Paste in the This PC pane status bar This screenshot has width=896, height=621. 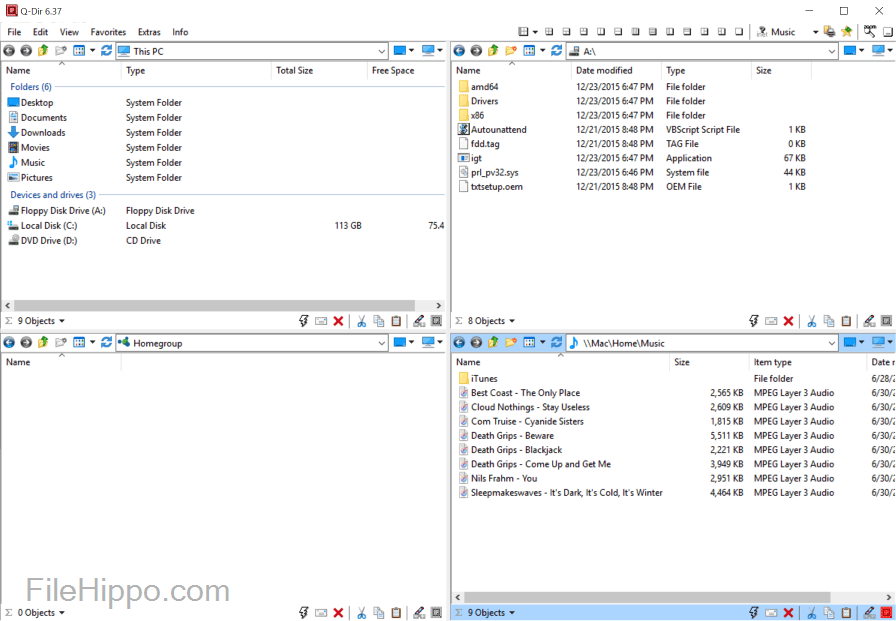(x=396, y=321)
